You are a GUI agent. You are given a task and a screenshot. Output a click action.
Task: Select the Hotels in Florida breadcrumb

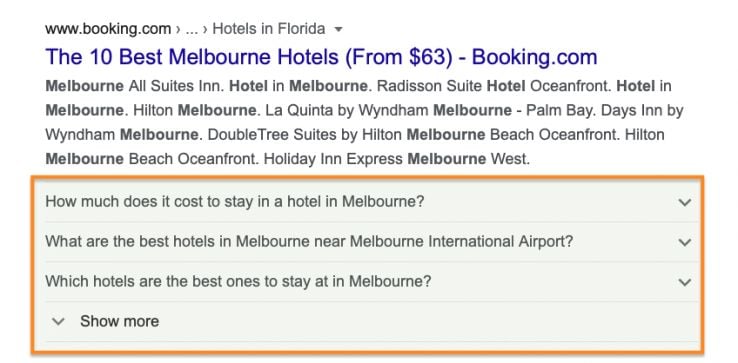pos(269,29)
